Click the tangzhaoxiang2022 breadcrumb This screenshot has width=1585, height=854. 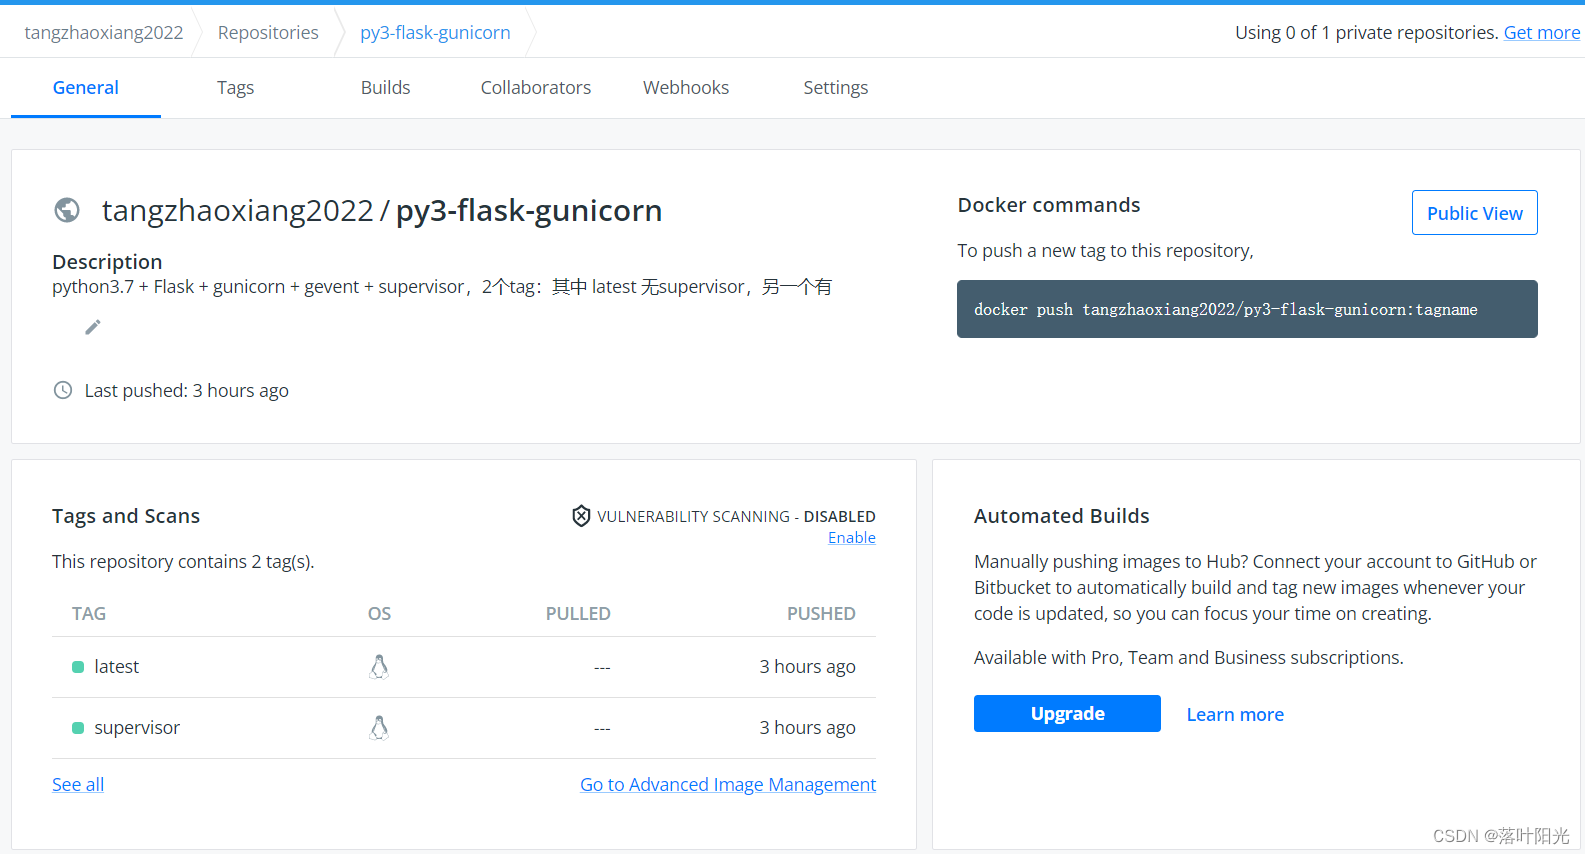tap(104, 32)
